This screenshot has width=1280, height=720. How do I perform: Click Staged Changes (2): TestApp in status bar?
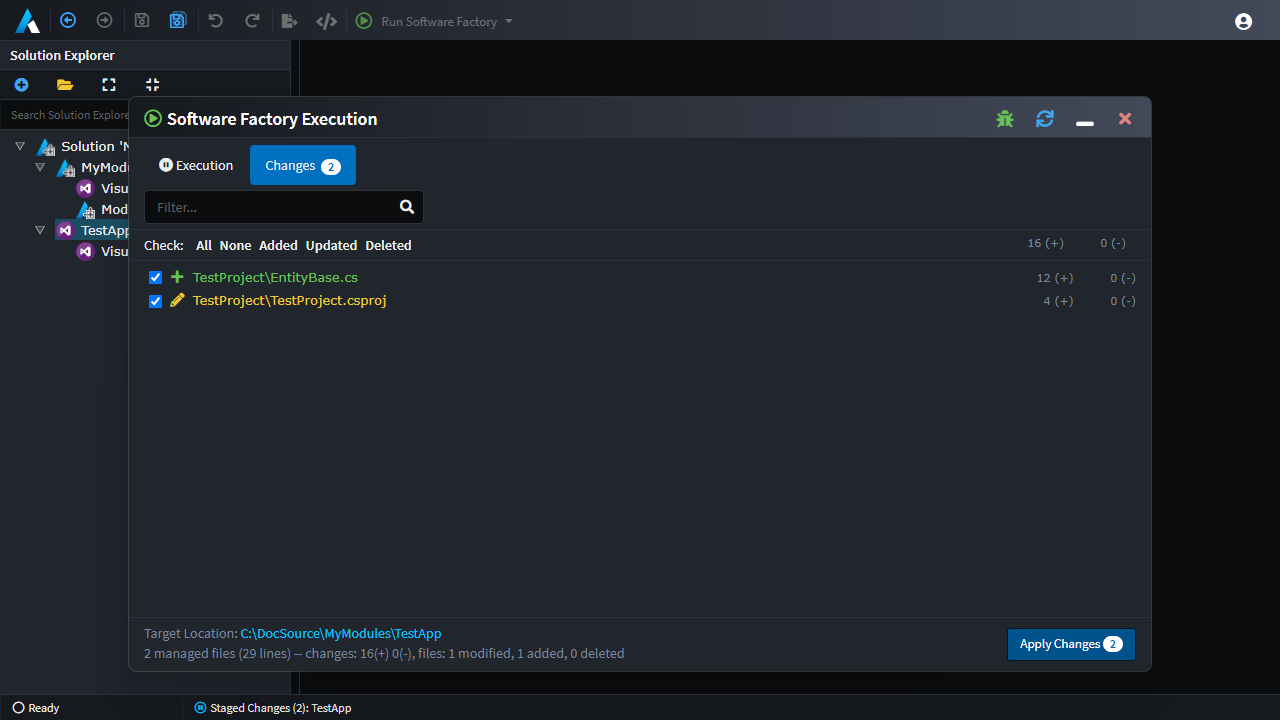point(273,708)
